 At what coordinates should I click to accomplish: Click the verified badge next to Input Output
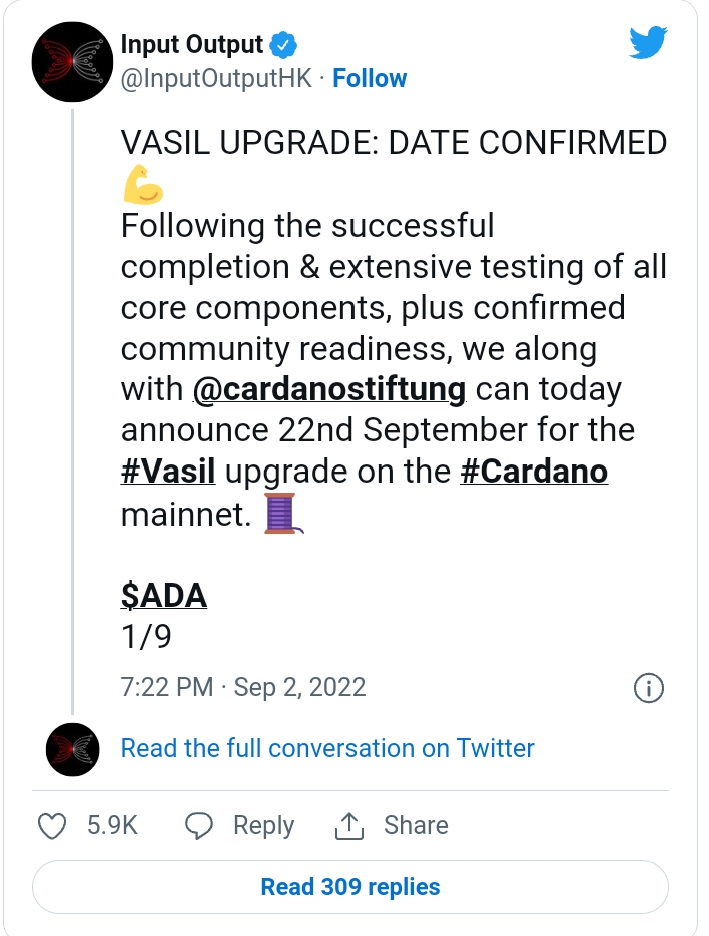tap(283, 45)
